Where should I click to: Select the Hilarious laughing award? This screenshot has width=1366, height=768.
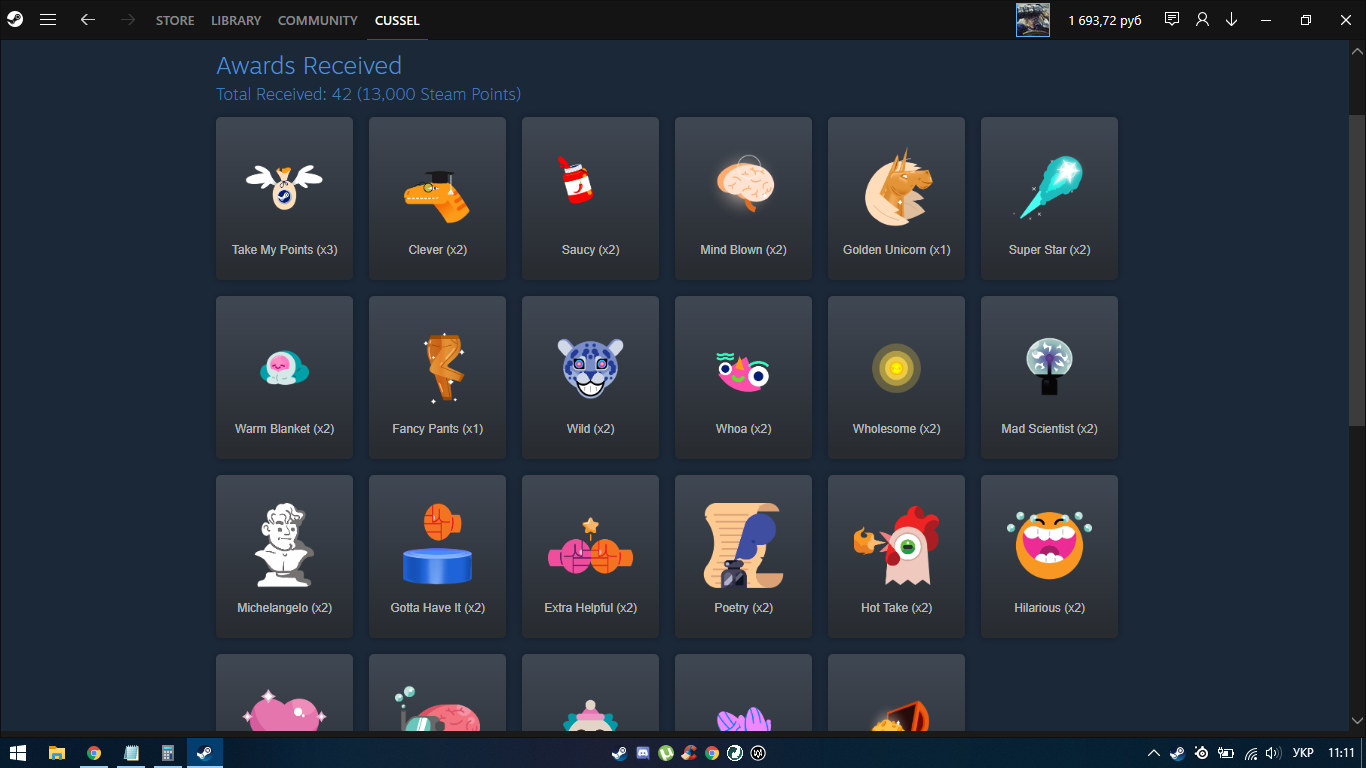[1050, 556]
